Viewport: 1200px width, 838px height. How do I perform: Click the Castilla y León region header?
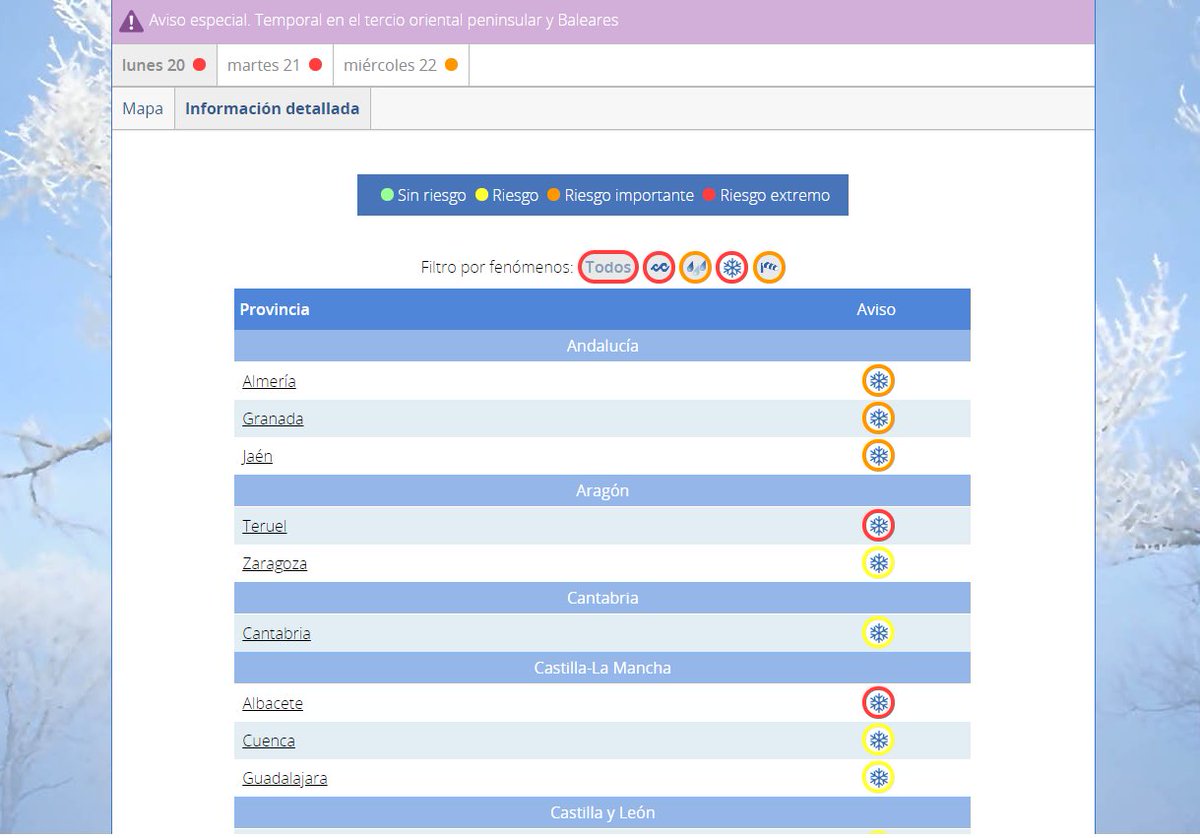pos(602,813)
